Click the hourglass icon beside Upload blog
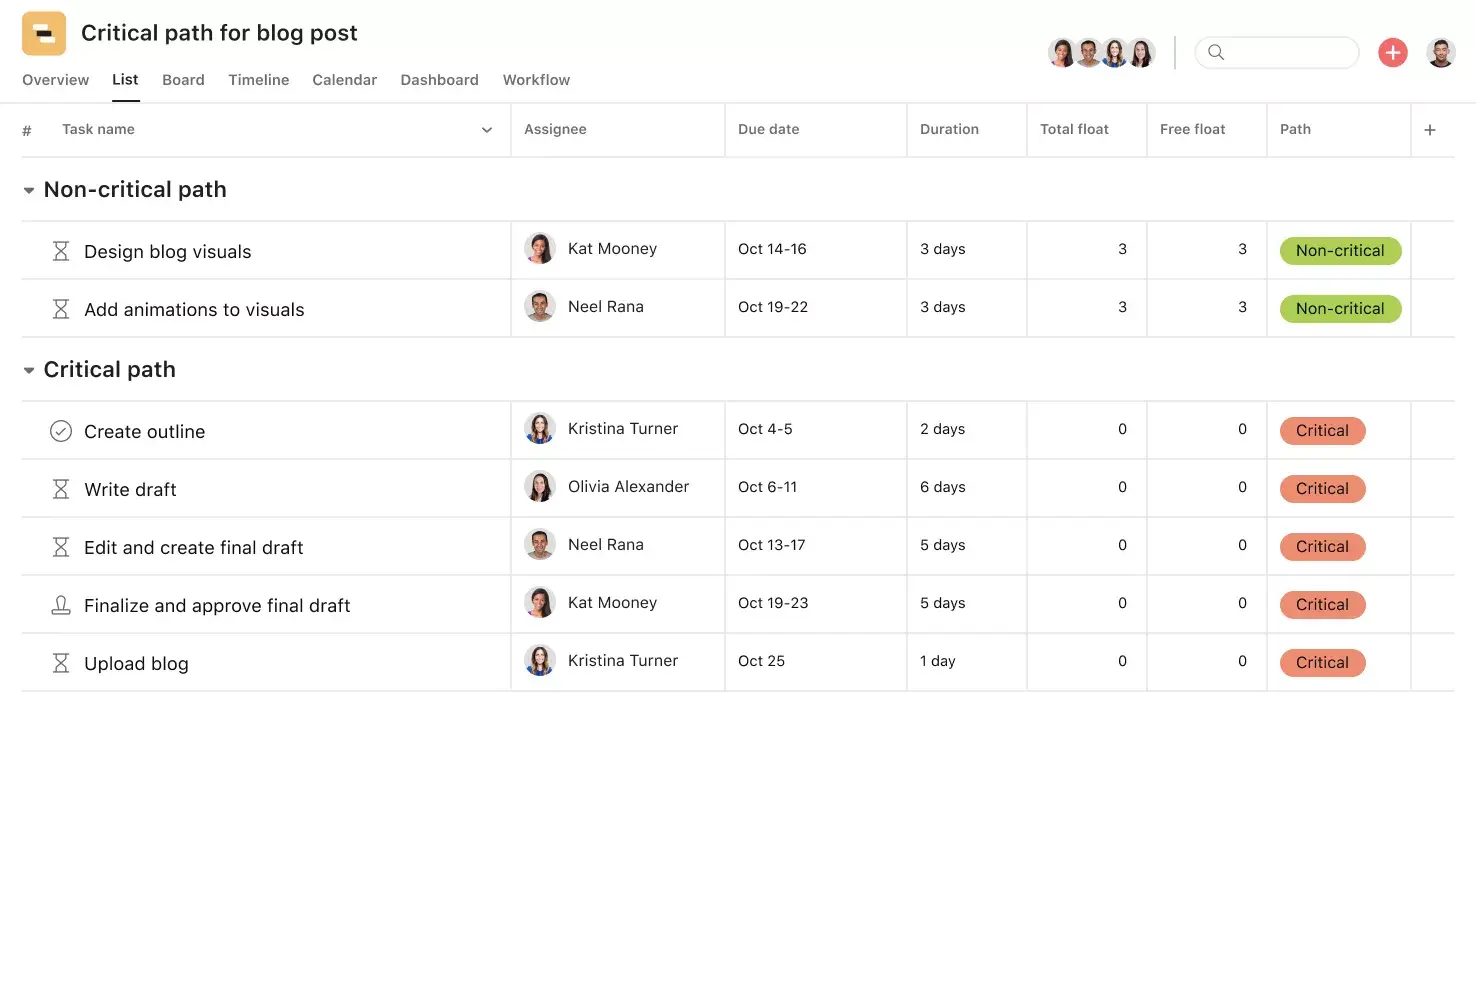The width and height of the screenshot is (1476, 984). (x=61, y=663)
